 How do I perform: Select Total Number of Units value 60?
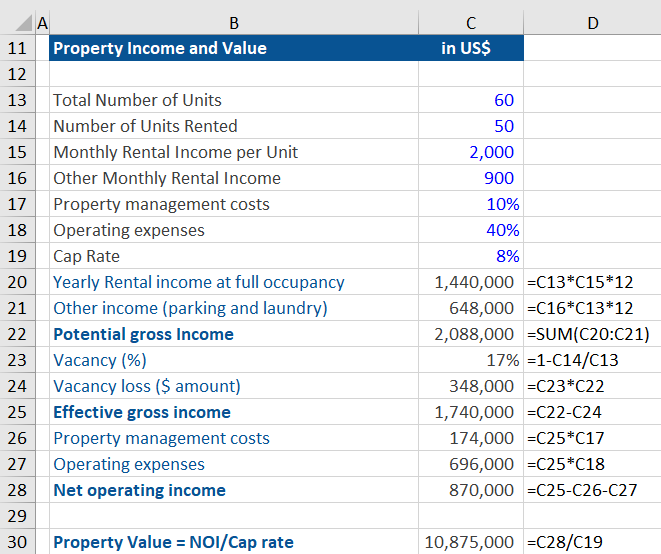pos(470,100)
